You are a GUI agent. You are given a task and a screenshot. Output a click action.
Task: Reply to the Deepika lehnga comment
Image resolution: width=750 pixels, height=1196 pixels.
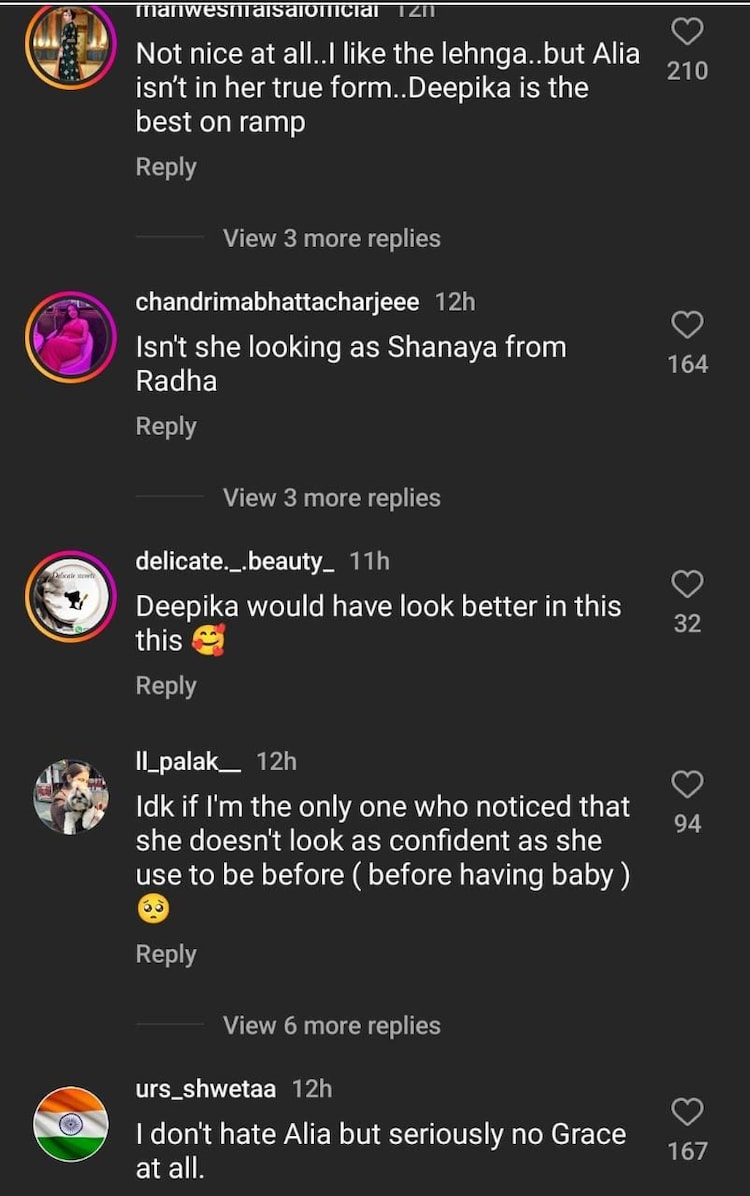[x=166, y=166]
